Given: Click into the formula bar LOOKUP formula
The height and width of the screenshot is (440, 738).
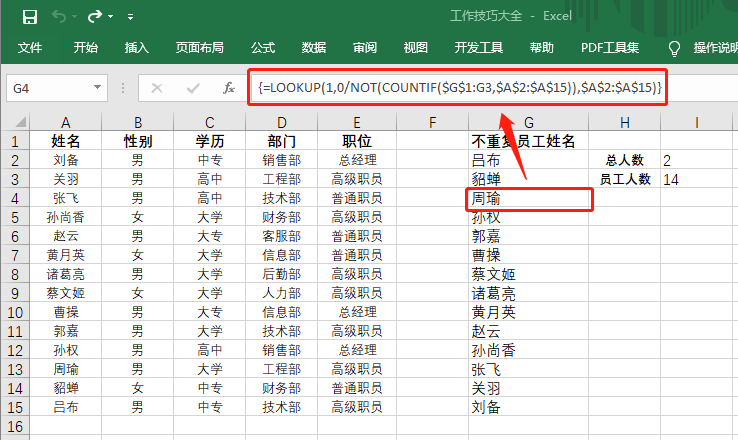Looking at the screenshot, I should coord(459,88).
